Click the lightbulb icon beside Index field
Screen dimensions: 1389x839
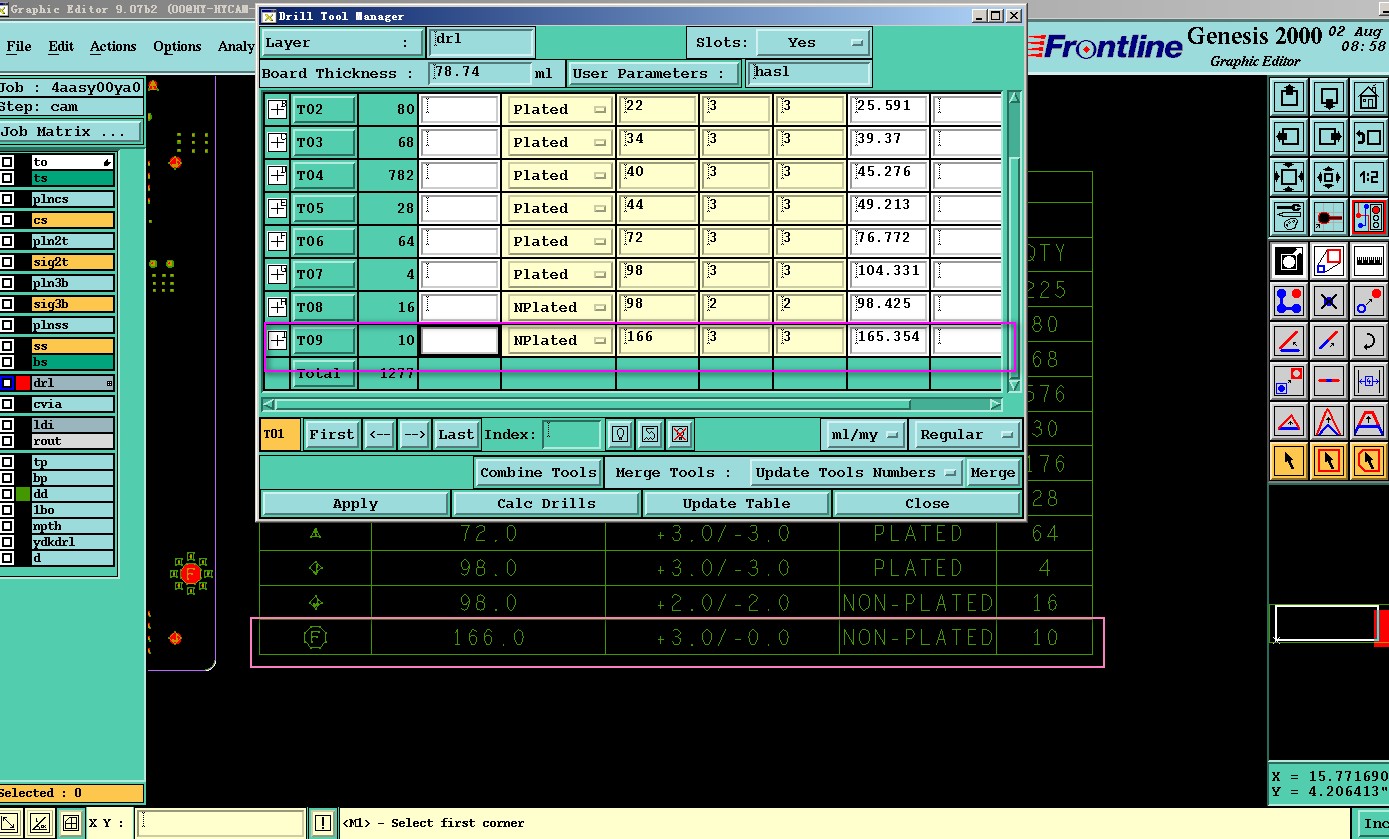click(621, 434)
